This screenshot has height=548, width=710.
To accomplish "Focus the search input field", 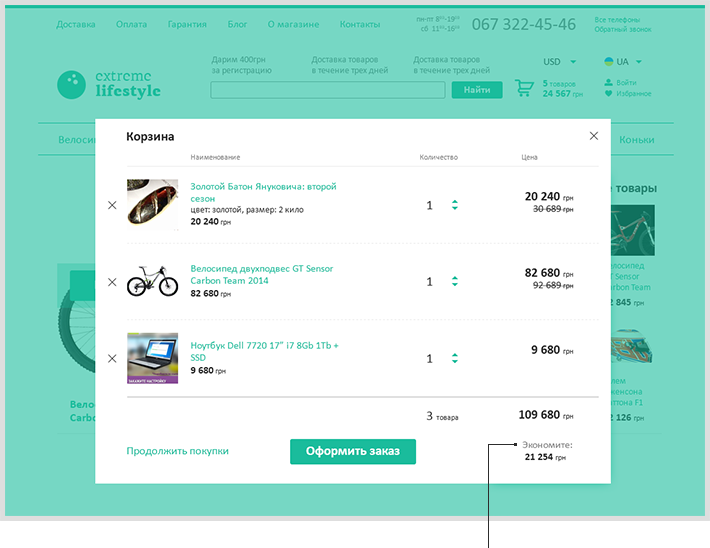I will pos(327,90).
